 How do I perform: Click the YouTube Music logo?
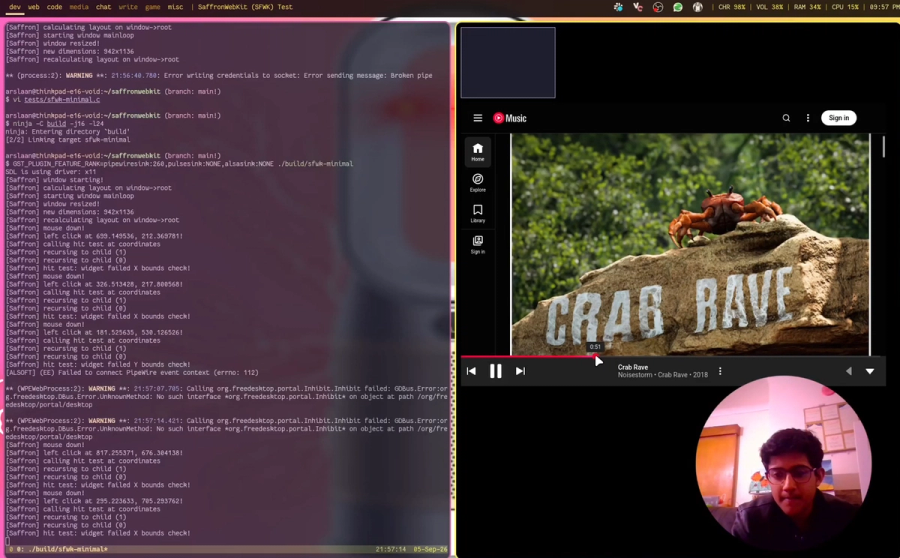(x=510, y=118)
